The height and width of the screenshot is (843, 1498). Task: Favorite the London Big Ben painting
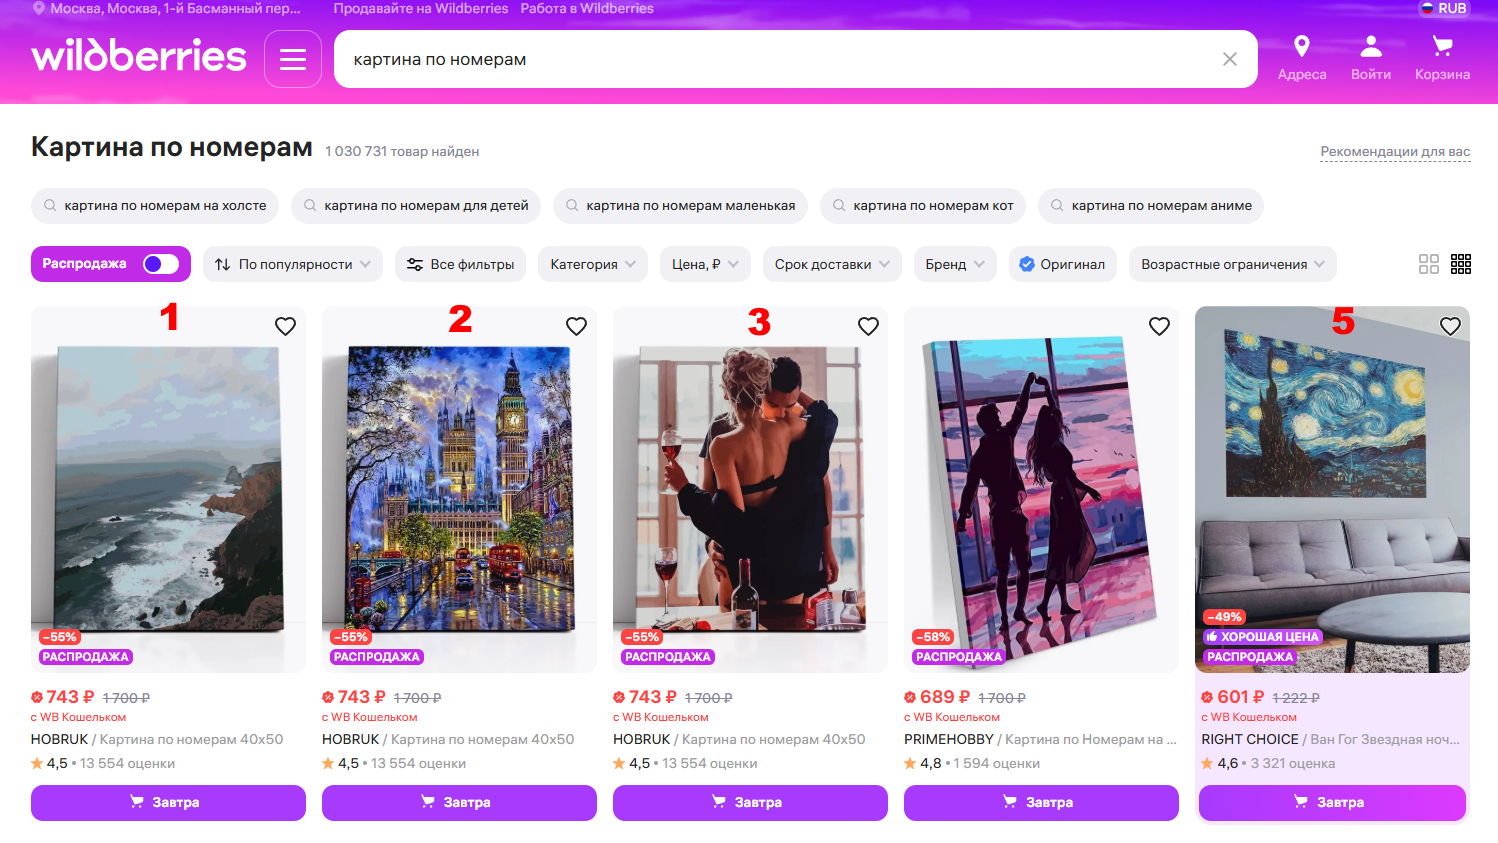(x=576, y=326)
